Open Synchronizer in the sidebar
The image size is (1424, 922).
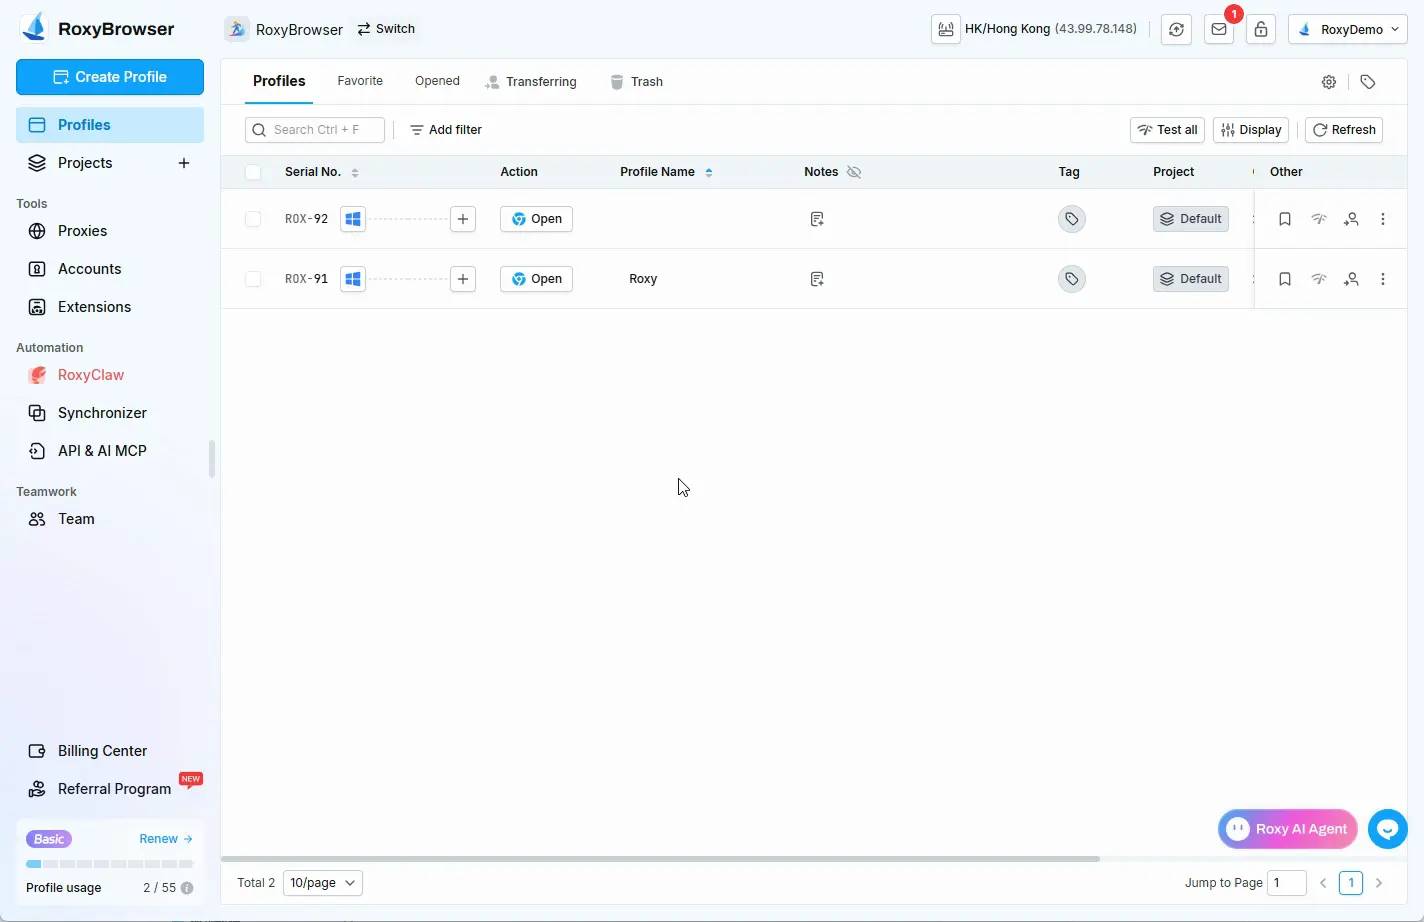click(110, 413)
